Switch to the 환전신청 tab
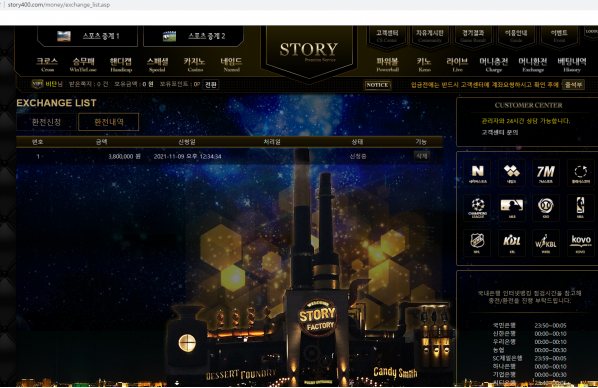The width and height of the screenshot is (598, 388). point(46,122)
